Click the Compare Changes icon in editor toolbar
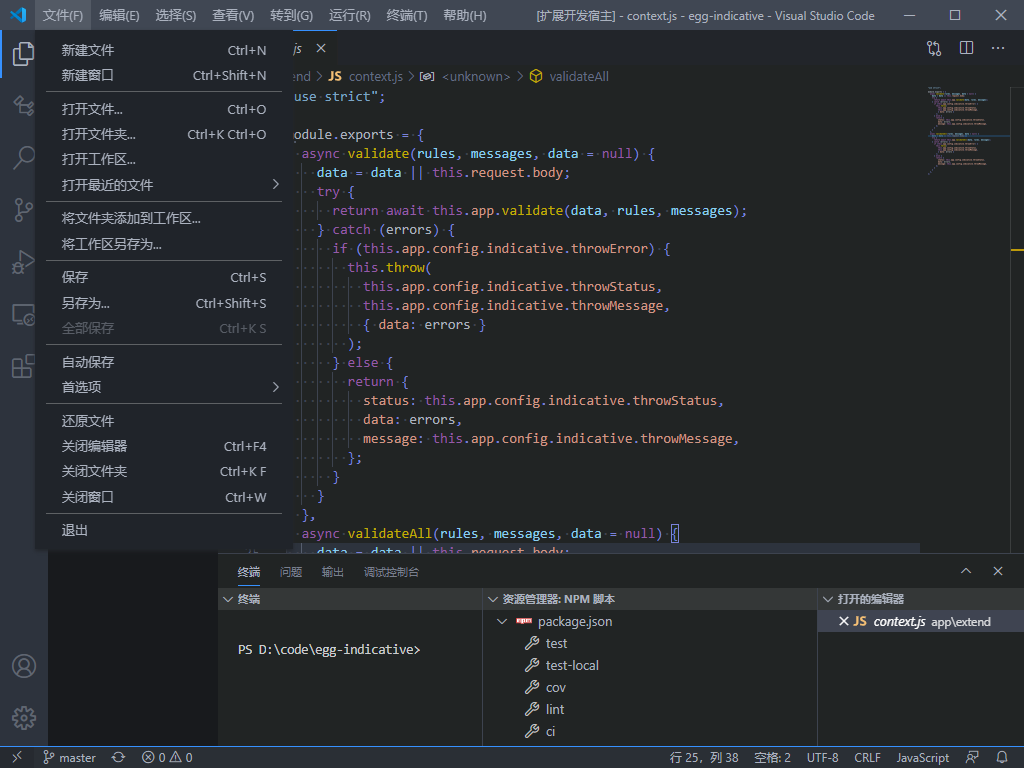This screenshot has height=768, width=1024. pyautogui.click(x=934, y=48)
